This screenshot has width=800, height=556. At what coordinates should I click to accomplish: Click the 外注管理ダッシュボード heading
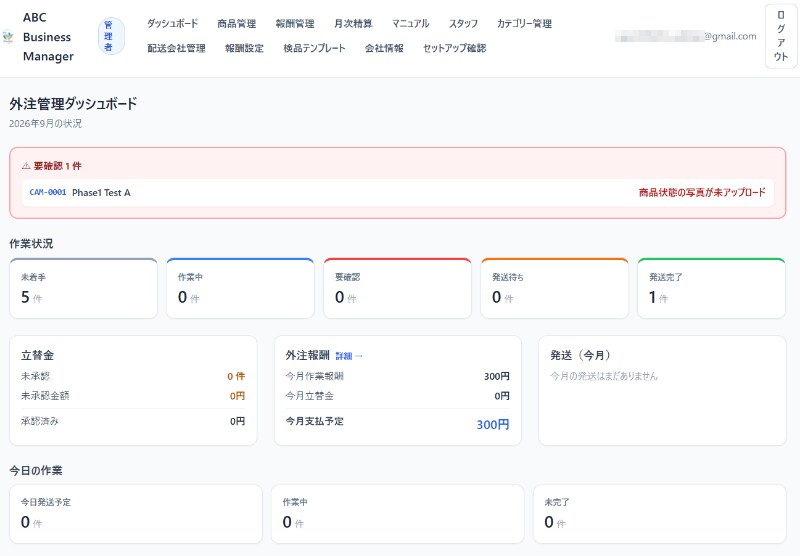point(73,104)
